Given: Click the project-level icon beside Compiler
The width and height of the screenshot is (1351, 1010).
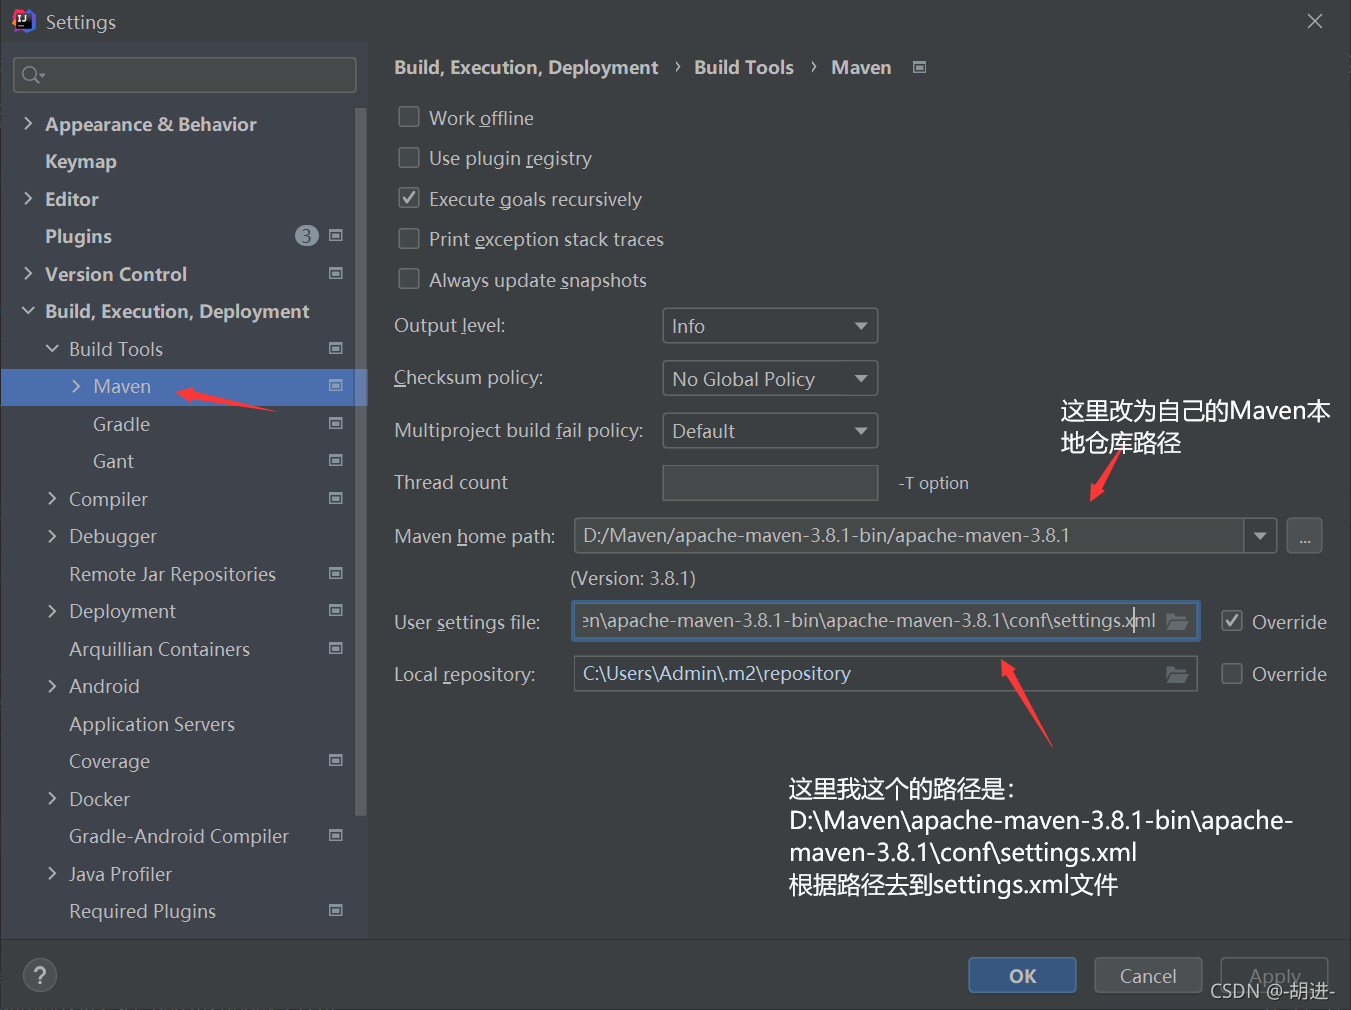Looking at the screenshot, I should (336, 498).
